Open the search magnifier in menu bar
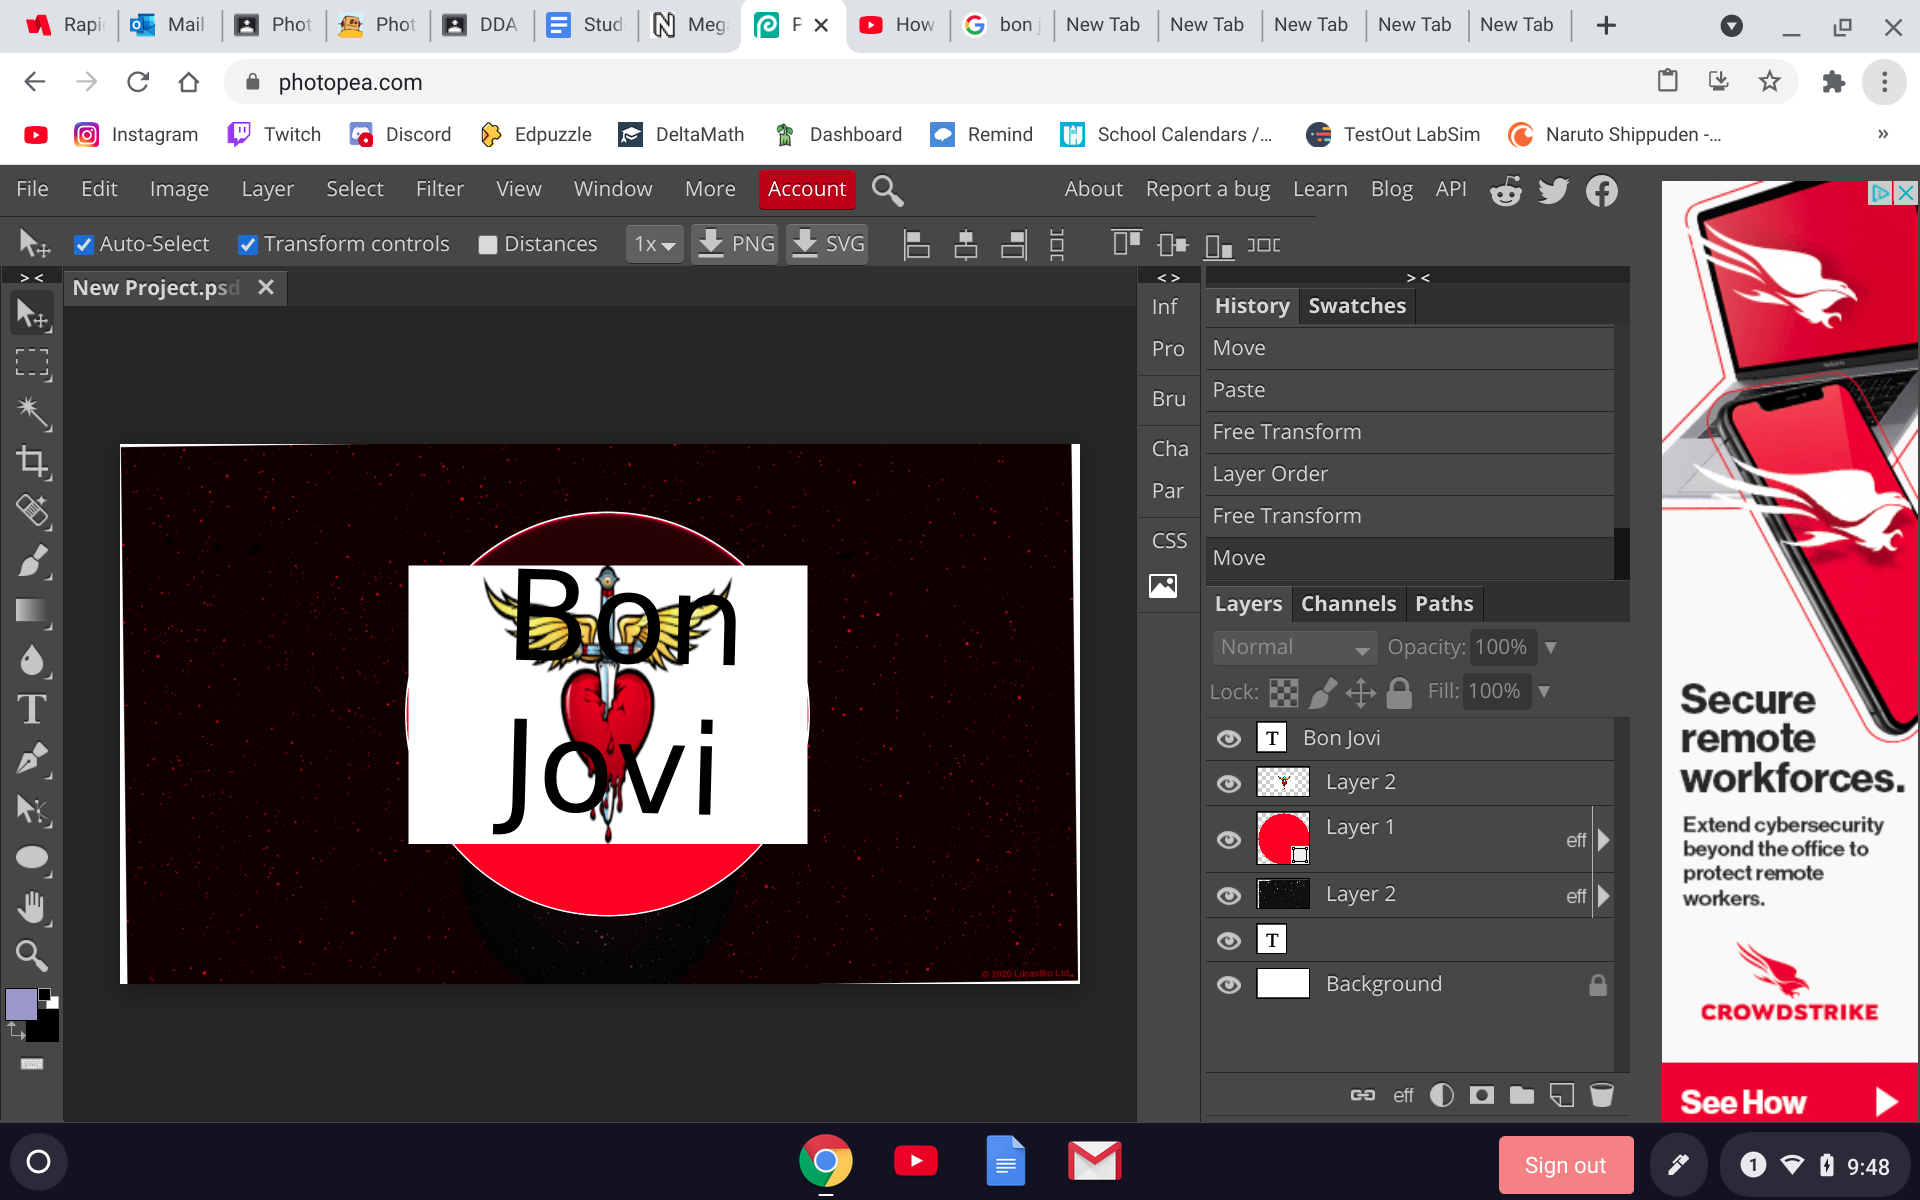 pos(887,190)
